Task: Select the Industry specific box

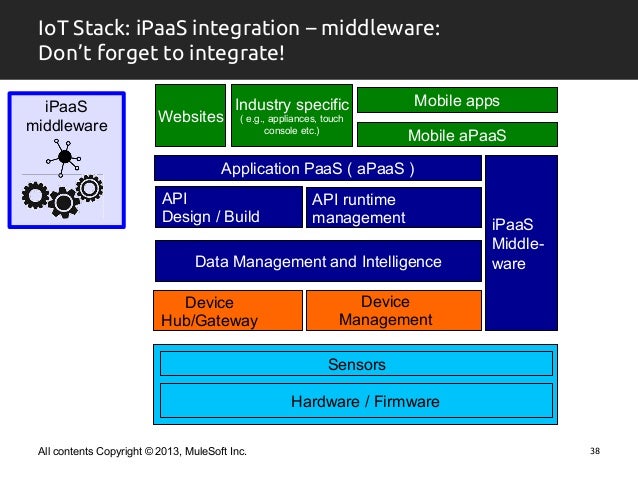Action: (x=292, y=116)
